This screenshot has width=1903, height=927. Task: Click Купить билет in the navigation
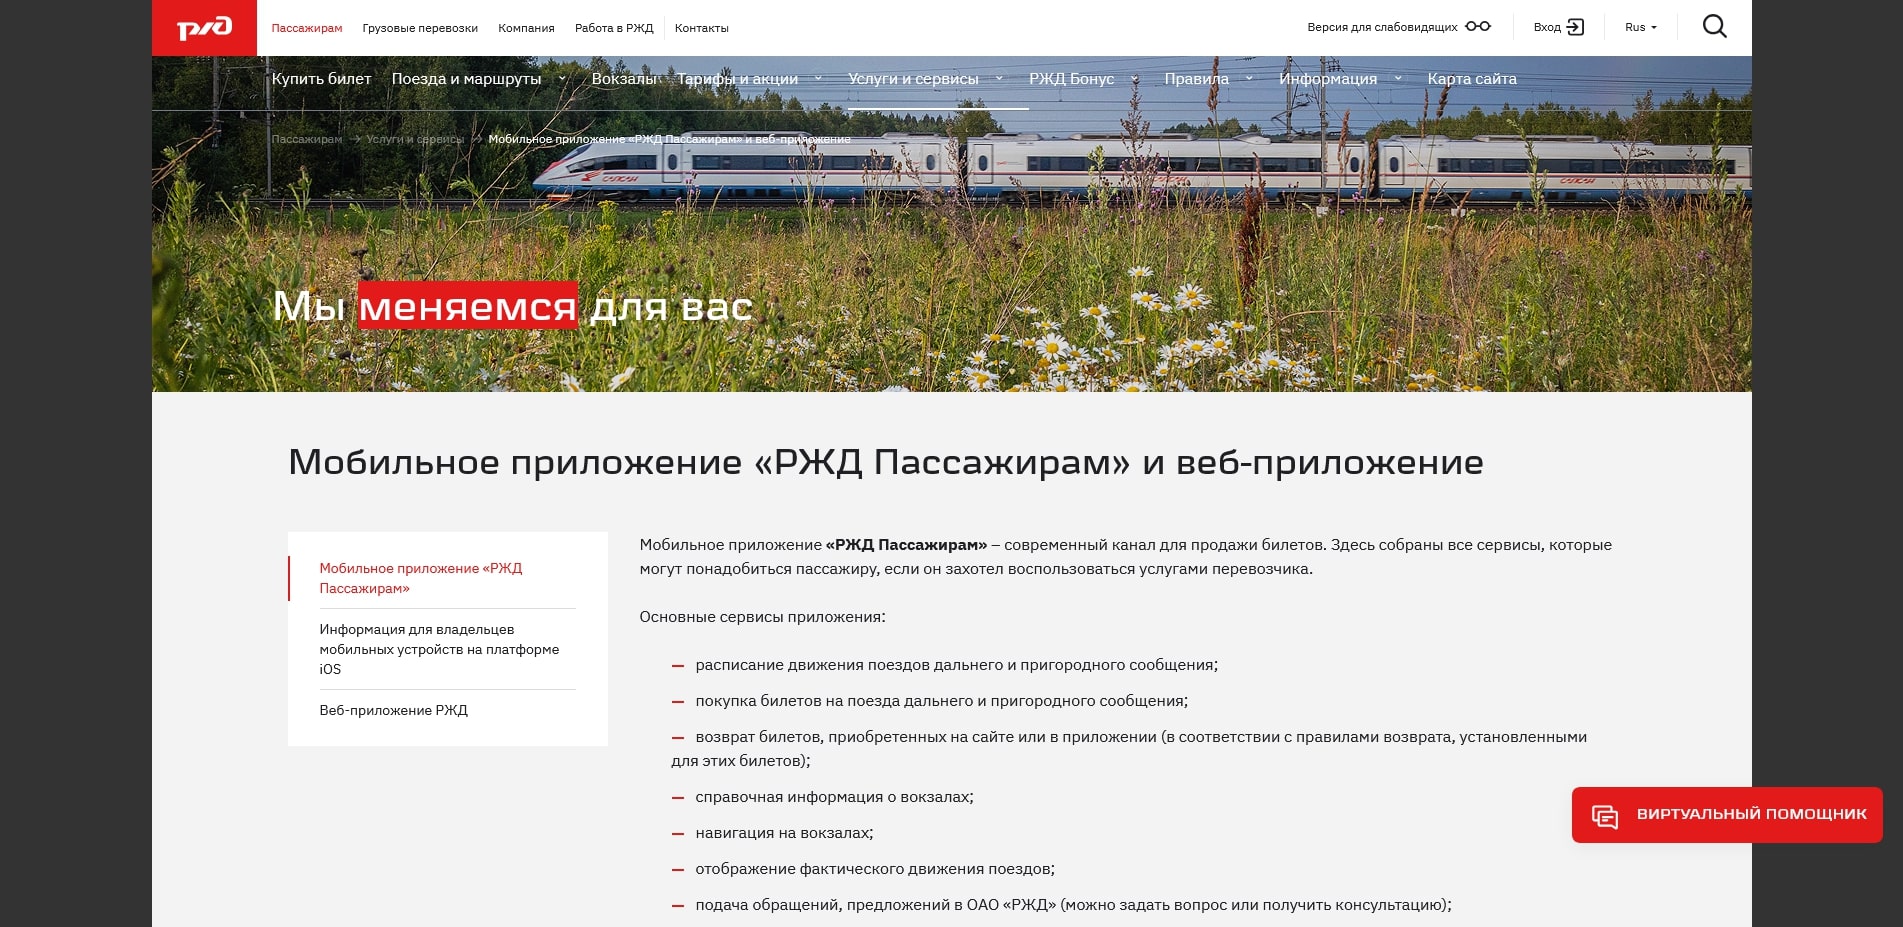[x=323, y=78]
